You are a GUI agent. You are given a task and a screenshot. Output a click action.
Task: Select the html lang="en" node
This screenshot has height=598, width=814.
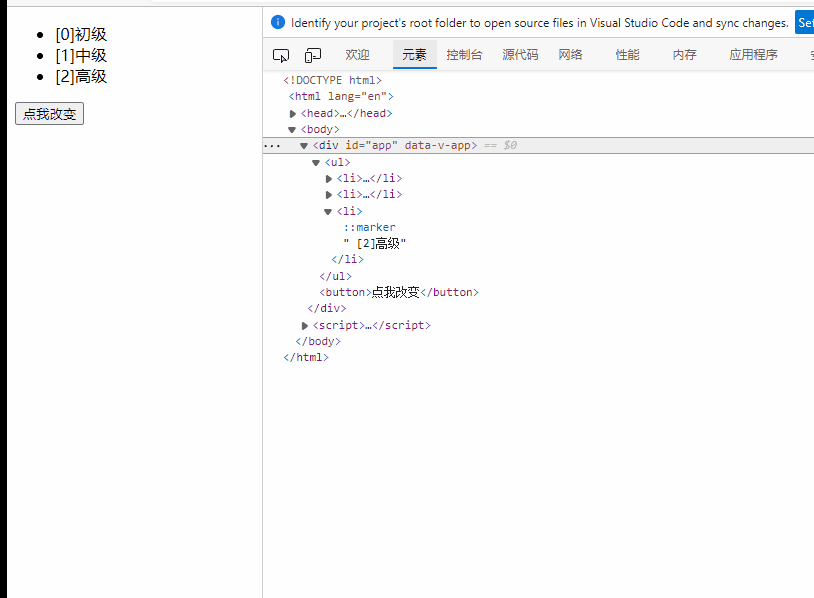341,96
